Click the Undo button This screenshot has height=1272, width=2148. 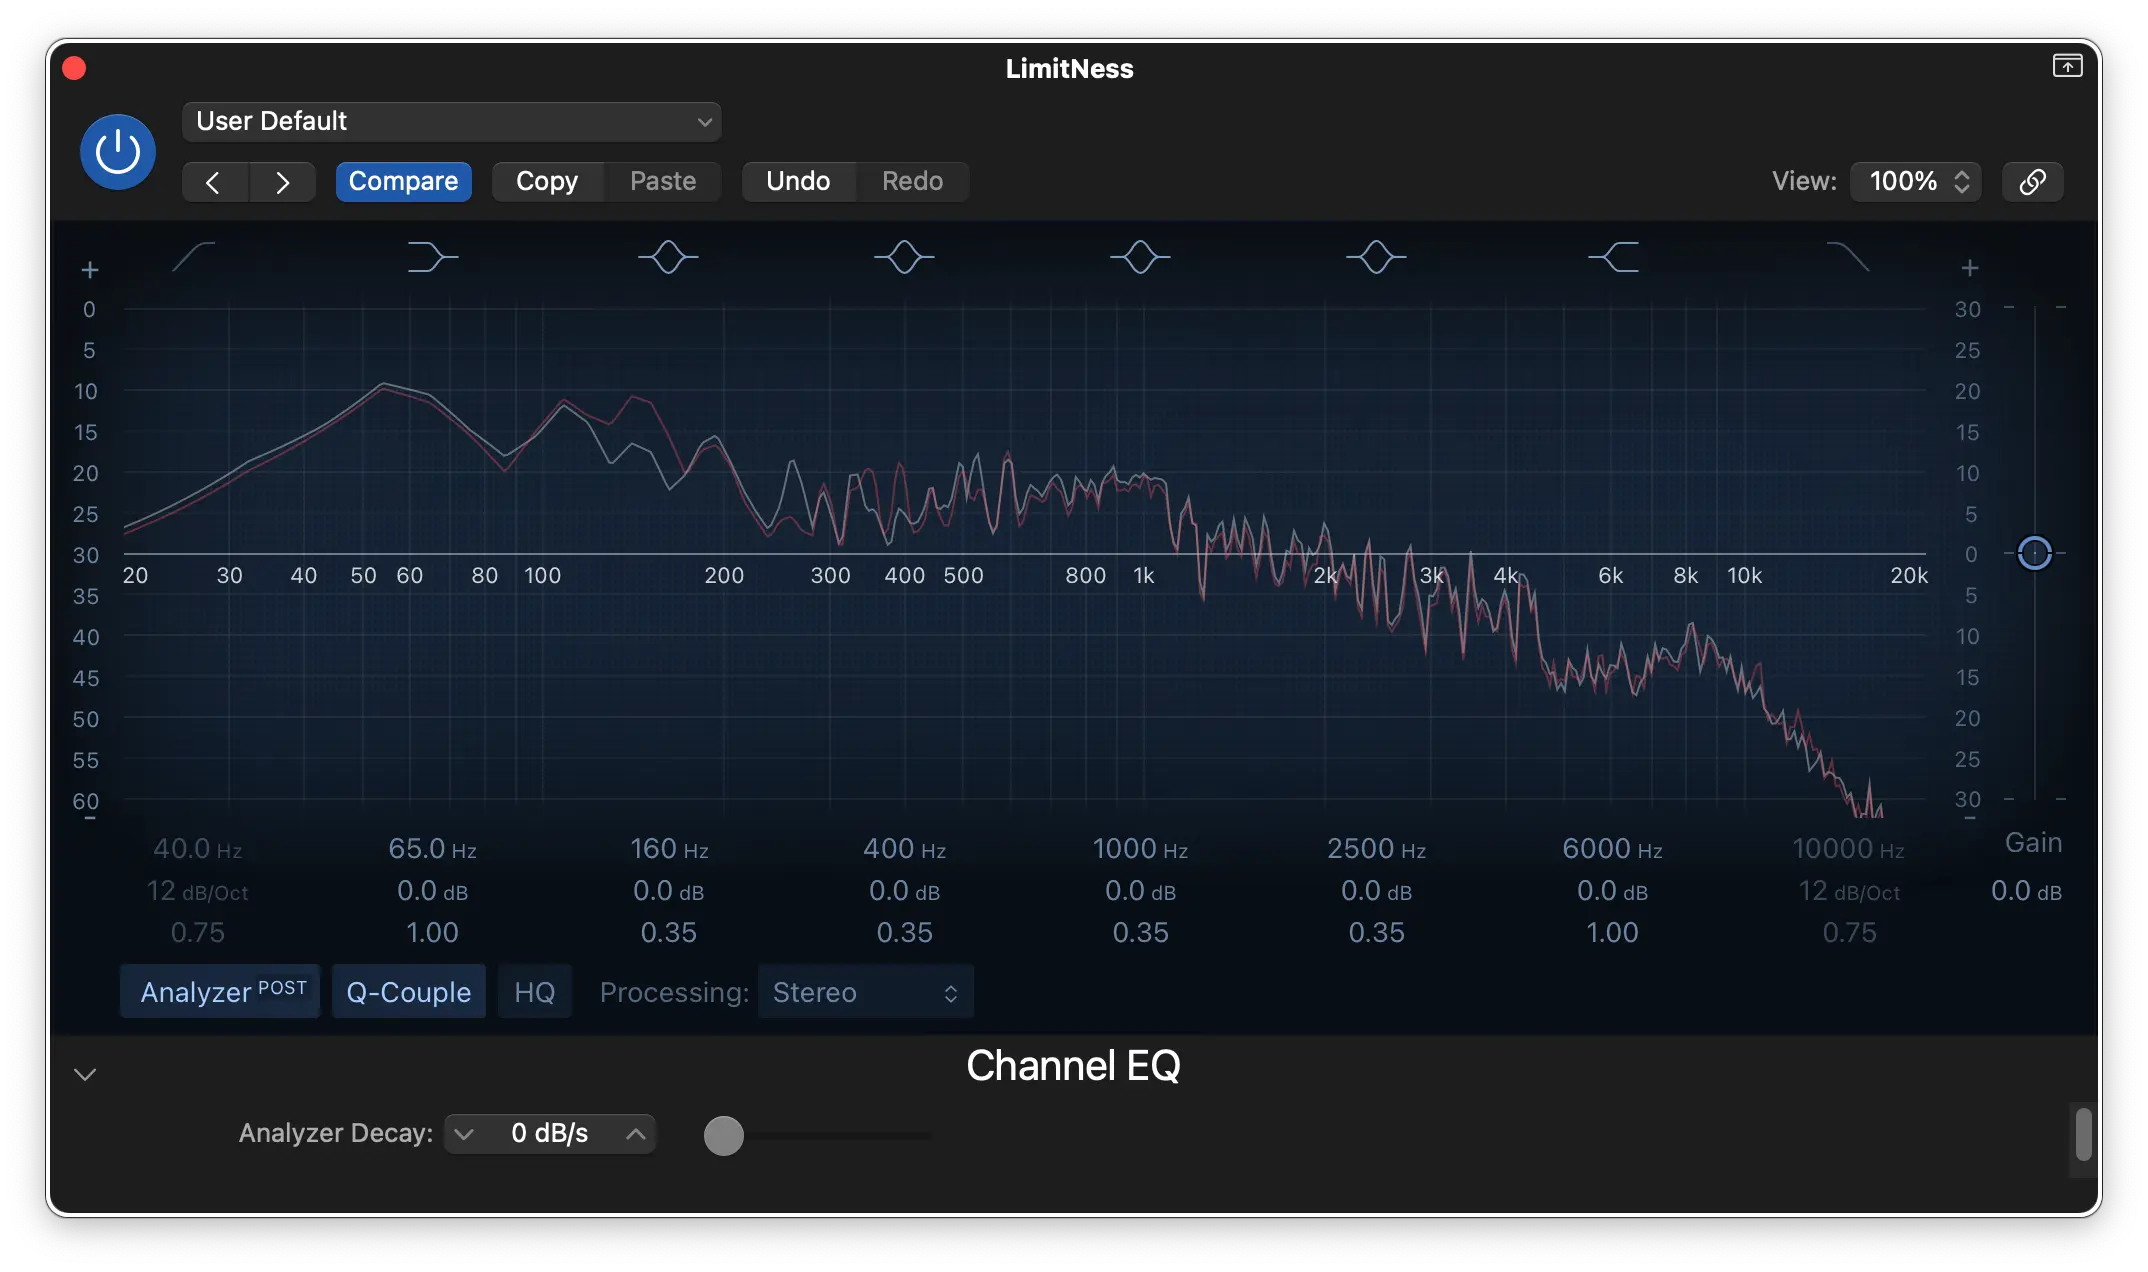(798, 181)
